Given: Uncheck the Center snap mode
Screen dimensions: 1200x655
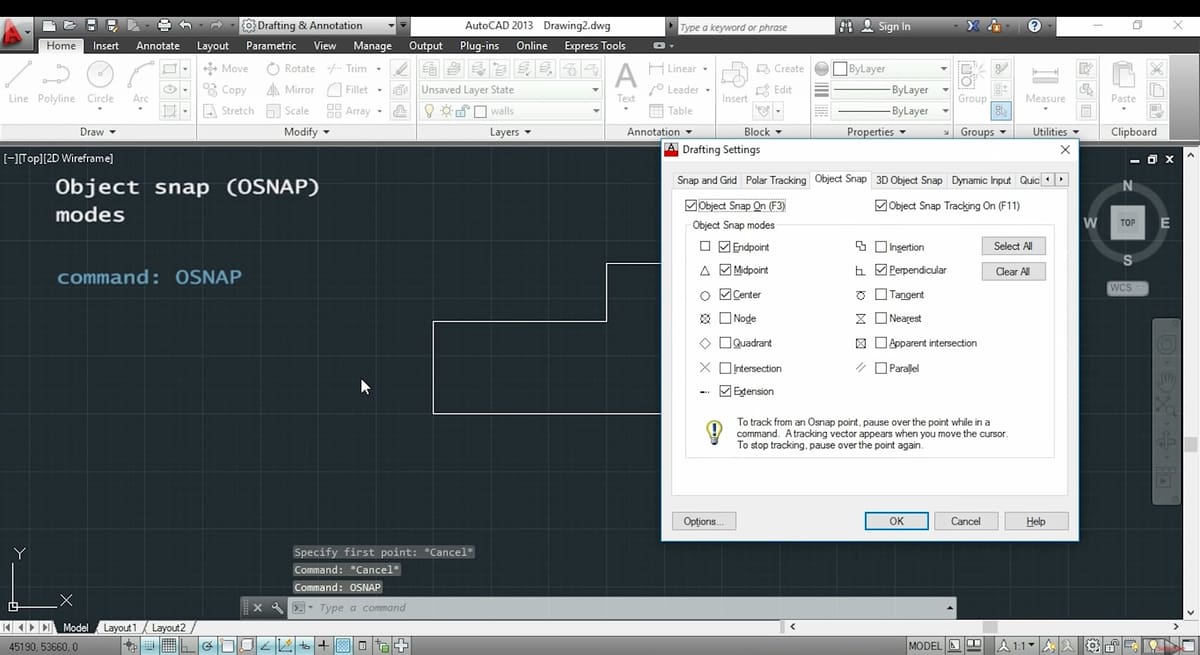Looking at the screenshot, I should point(725,294).
